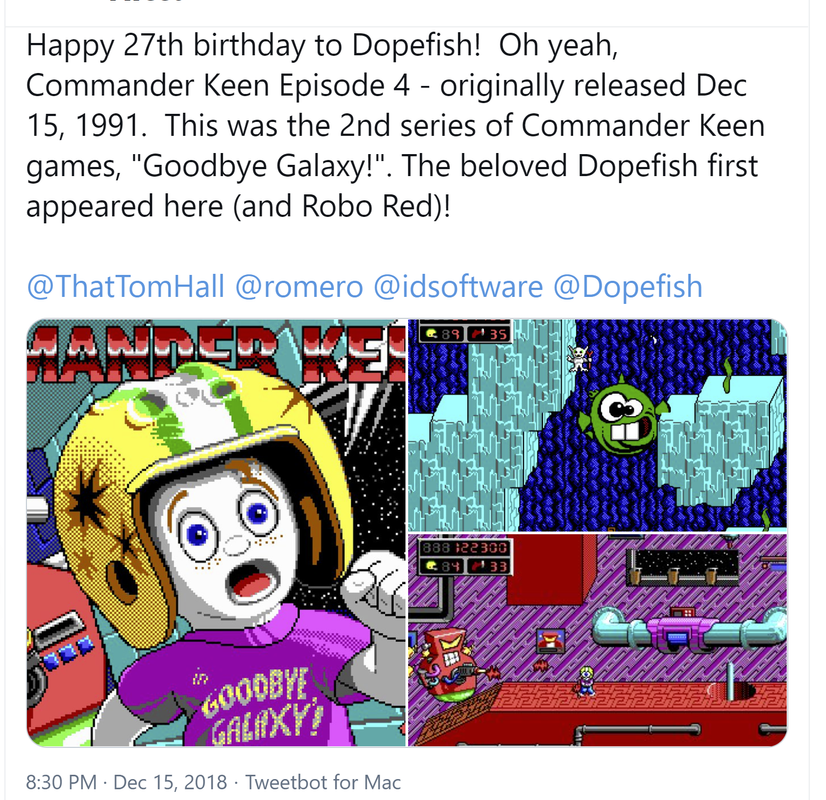This screenshot has height=800, width=826.
Task: Open the @romero profile mention
Action: tap(299, 288)
